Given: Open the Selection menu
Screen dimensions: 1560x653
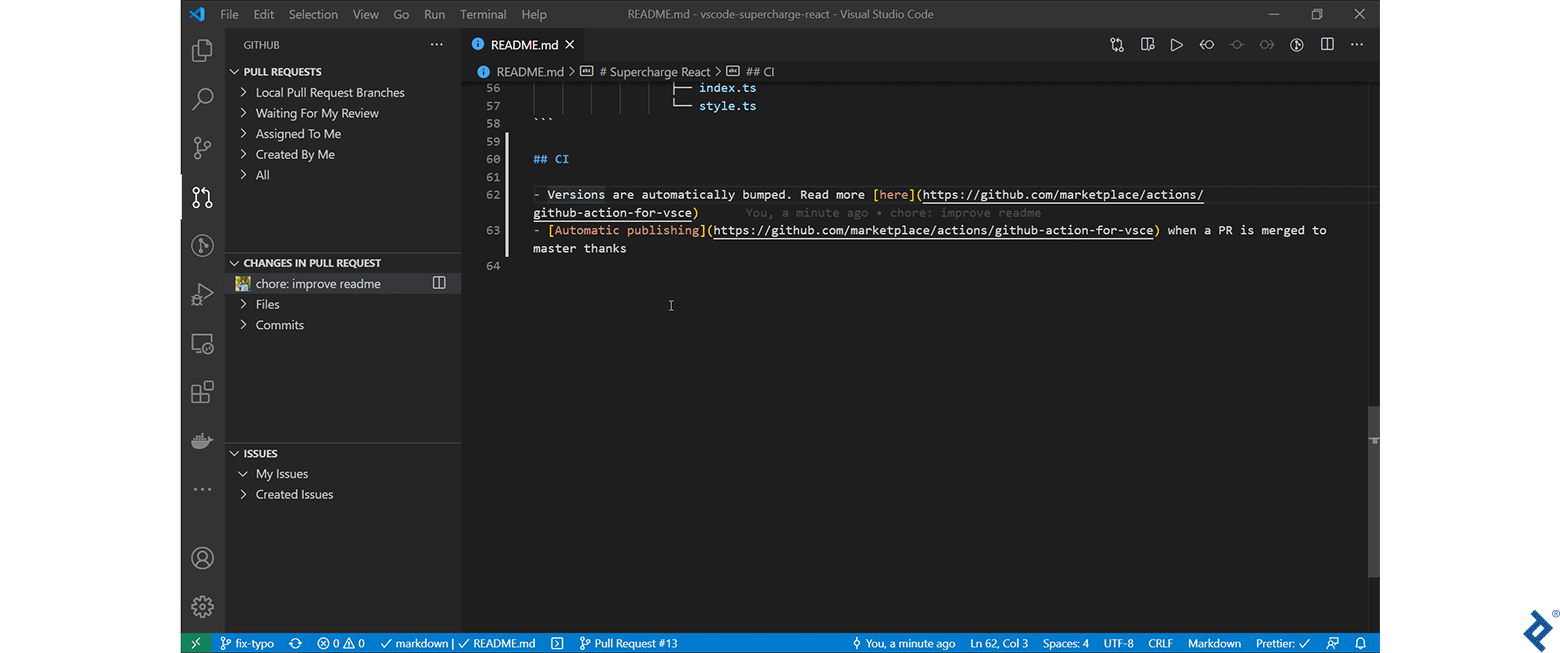Looking at the screenshot, I should click(x=313, y=14).
